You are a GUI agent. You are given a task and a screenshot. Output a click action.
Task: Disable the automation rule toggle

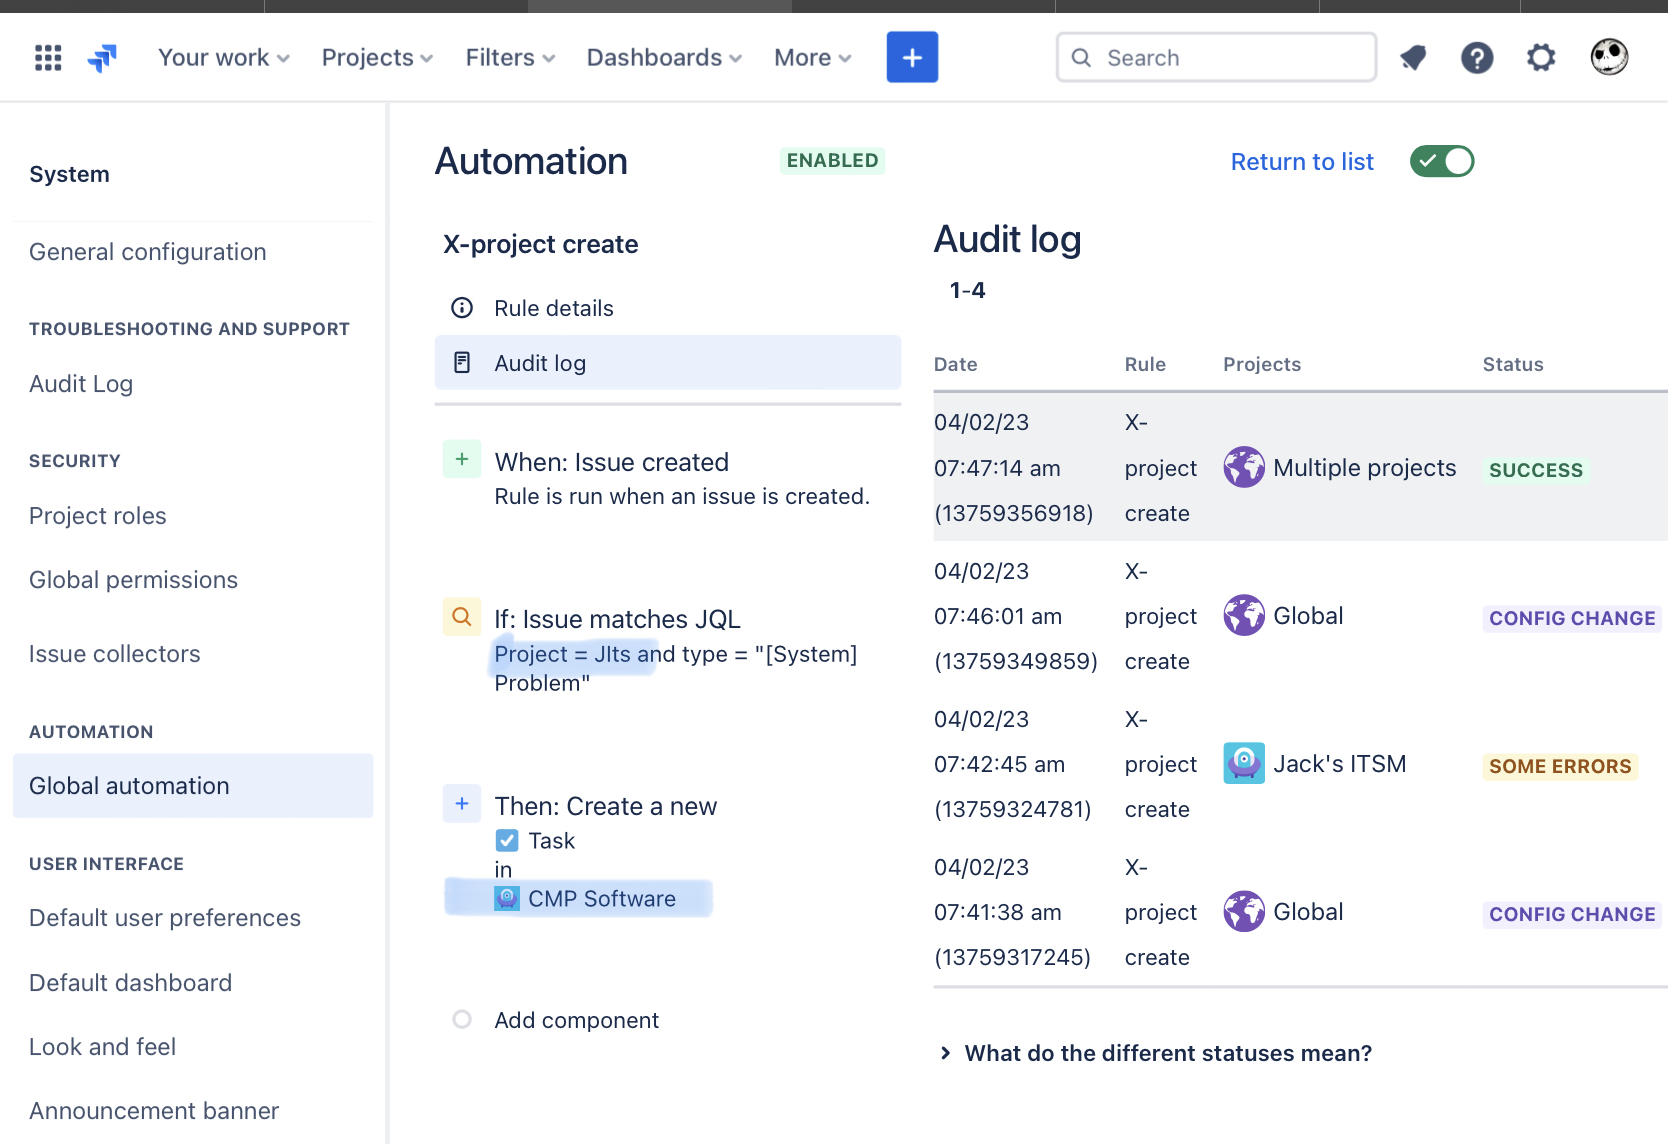pos(1441,161)
